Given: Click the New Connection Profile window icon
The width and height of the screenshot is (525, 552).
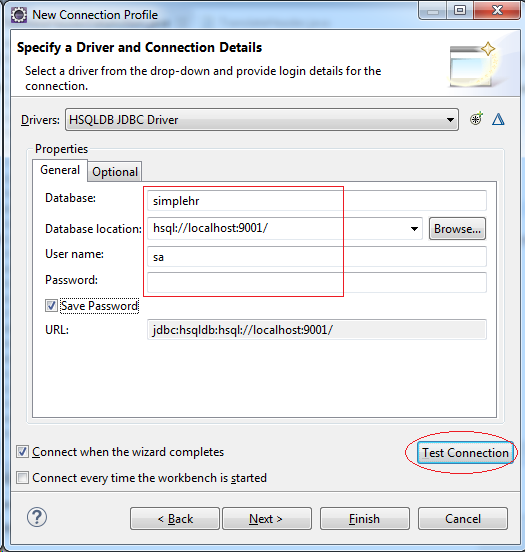Looking at the screenshot, I should point(19,15).
